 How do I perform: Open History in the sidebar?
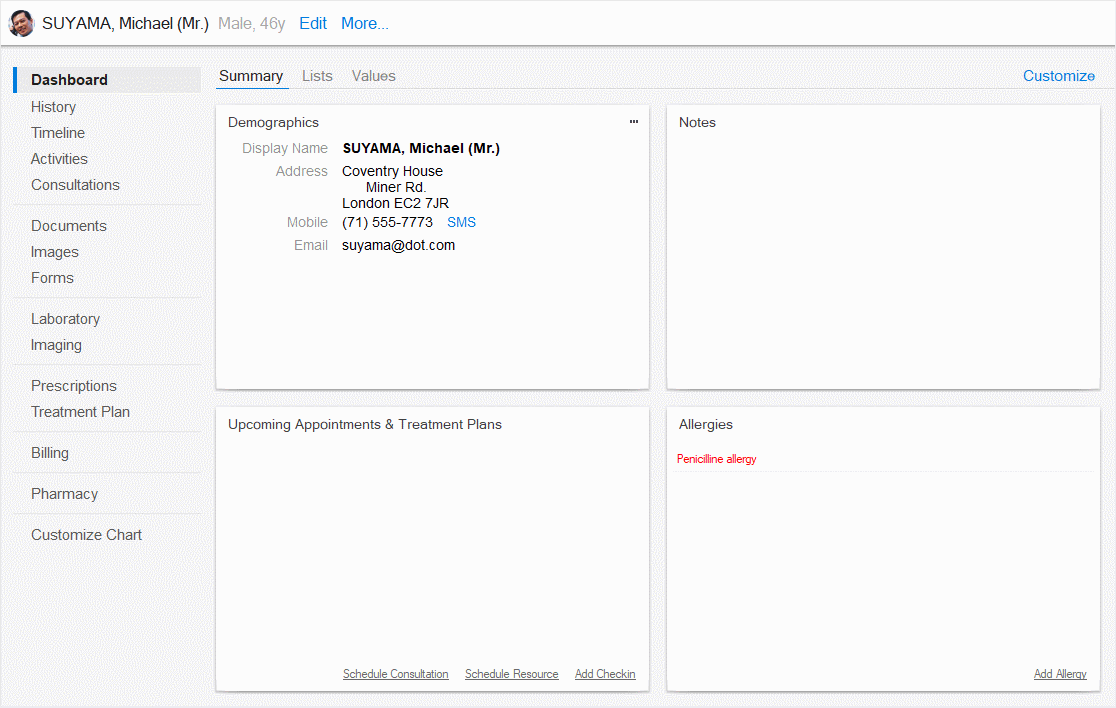(53, 107)
